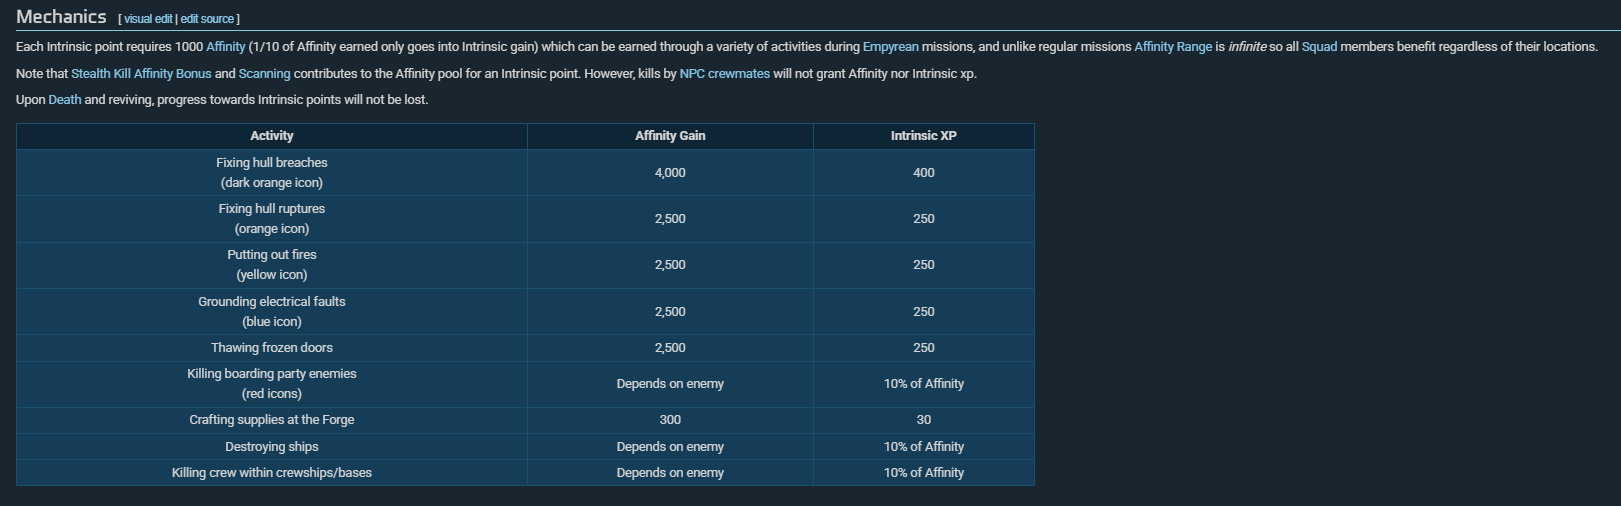Image resolution: width=1621 pixels, height=506 pixels.
Task: Open the Scanning link
Action: 264,74
